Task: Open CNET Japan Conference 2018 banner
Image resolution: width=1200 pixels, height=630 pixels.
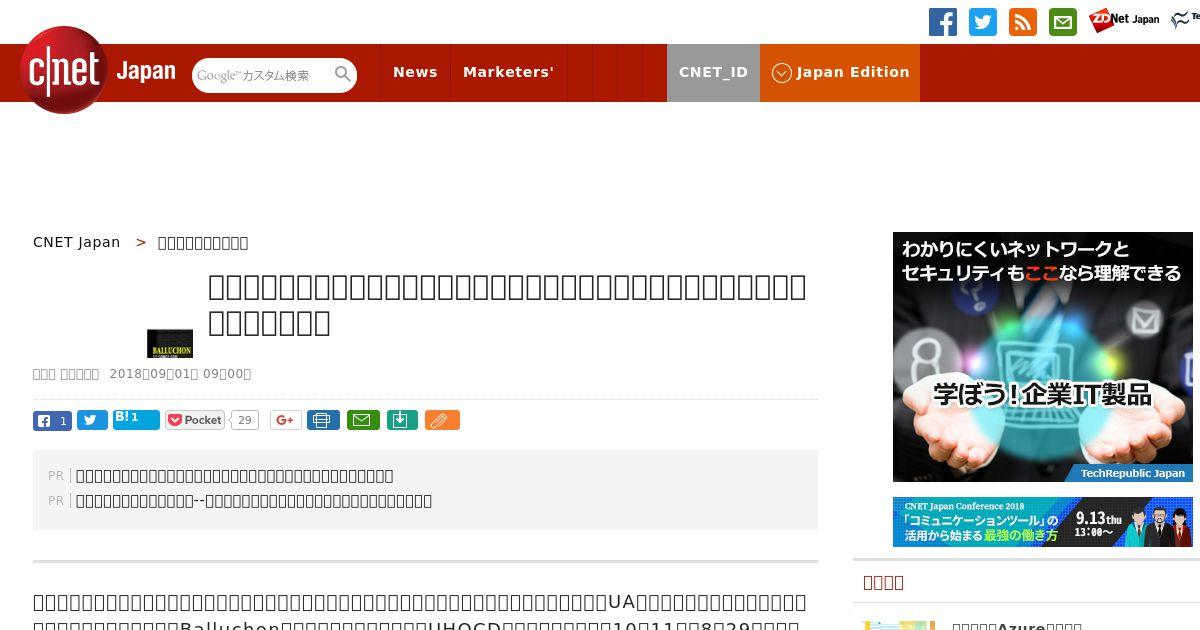Action: [x=1043, y=522]
